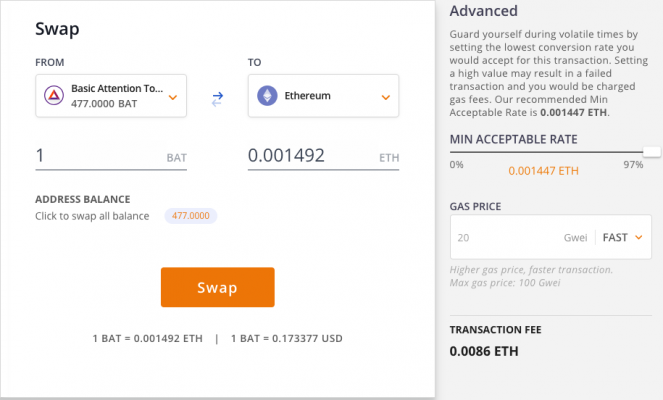Image resolution: width=663 pixels, height=400 pixels.
Task: Select the Ethereum token selector box
Action: 323,96
